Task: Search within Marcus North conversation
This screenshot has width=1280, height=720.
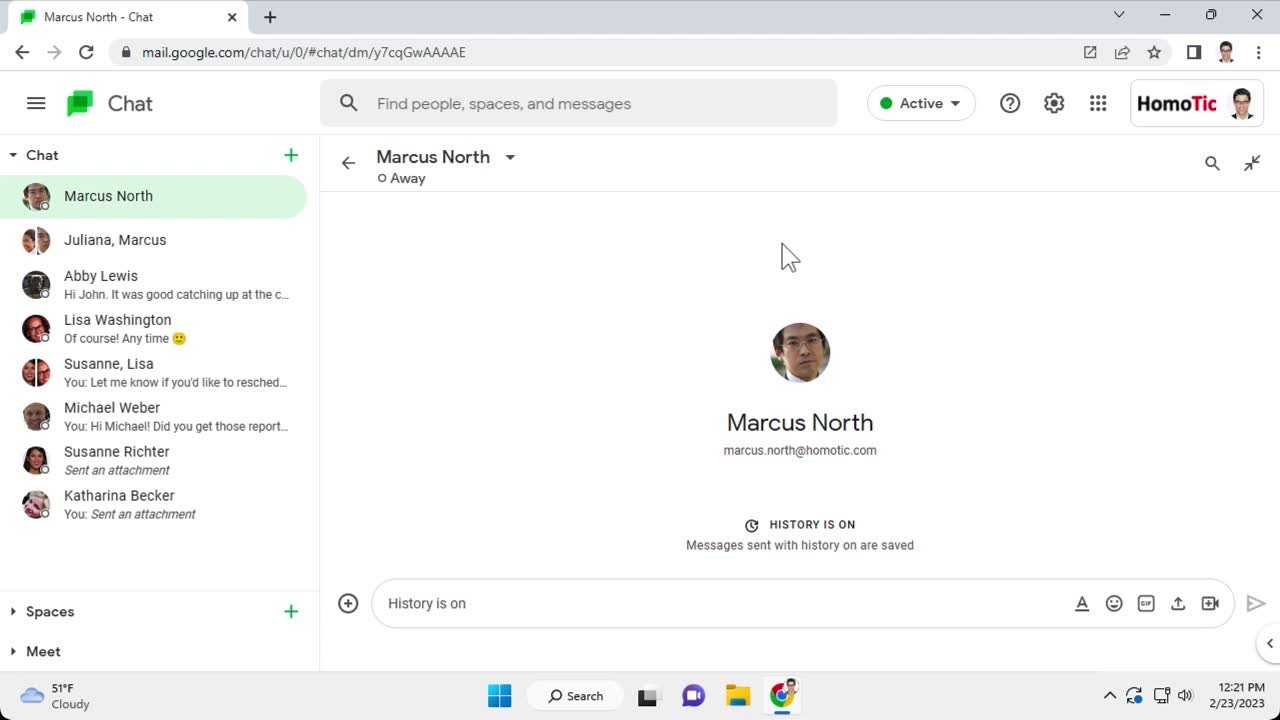Action: (1212, 164)
